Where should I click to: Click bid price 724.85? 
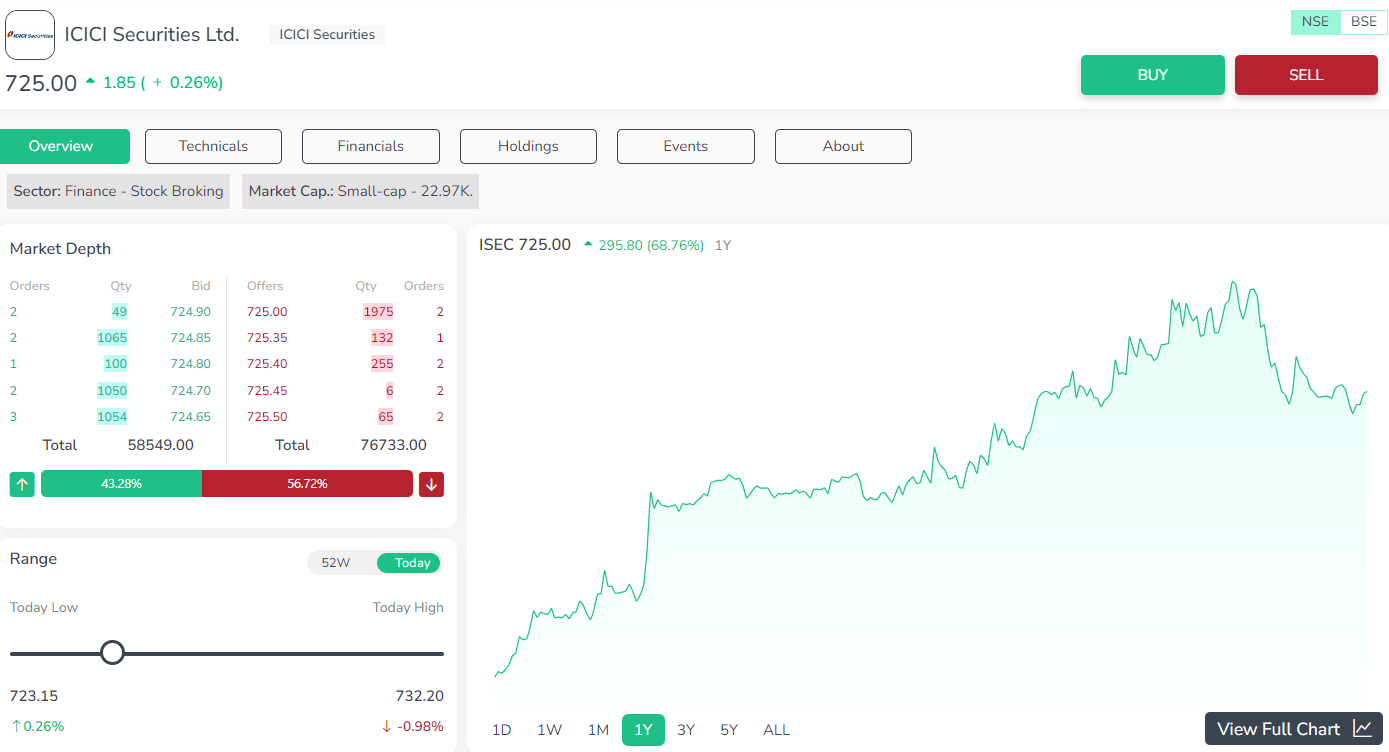pyautogui.click(x=190, y=338)
